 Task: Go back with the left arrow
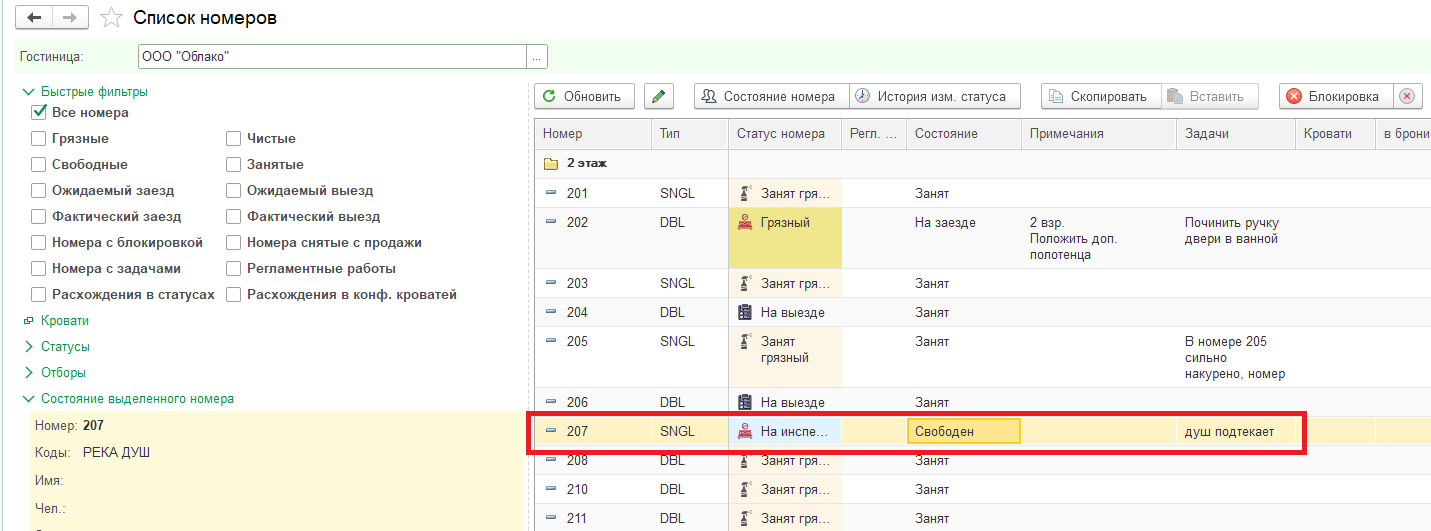point(33,18)
